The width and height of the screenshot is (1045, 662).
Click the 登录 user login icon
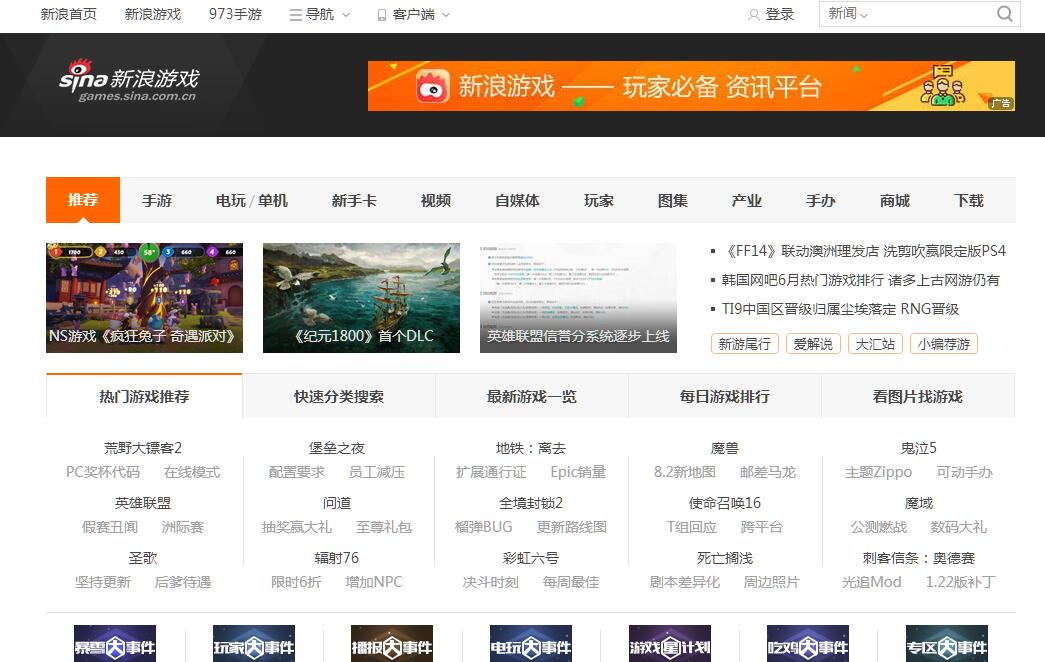click(754, 15)
